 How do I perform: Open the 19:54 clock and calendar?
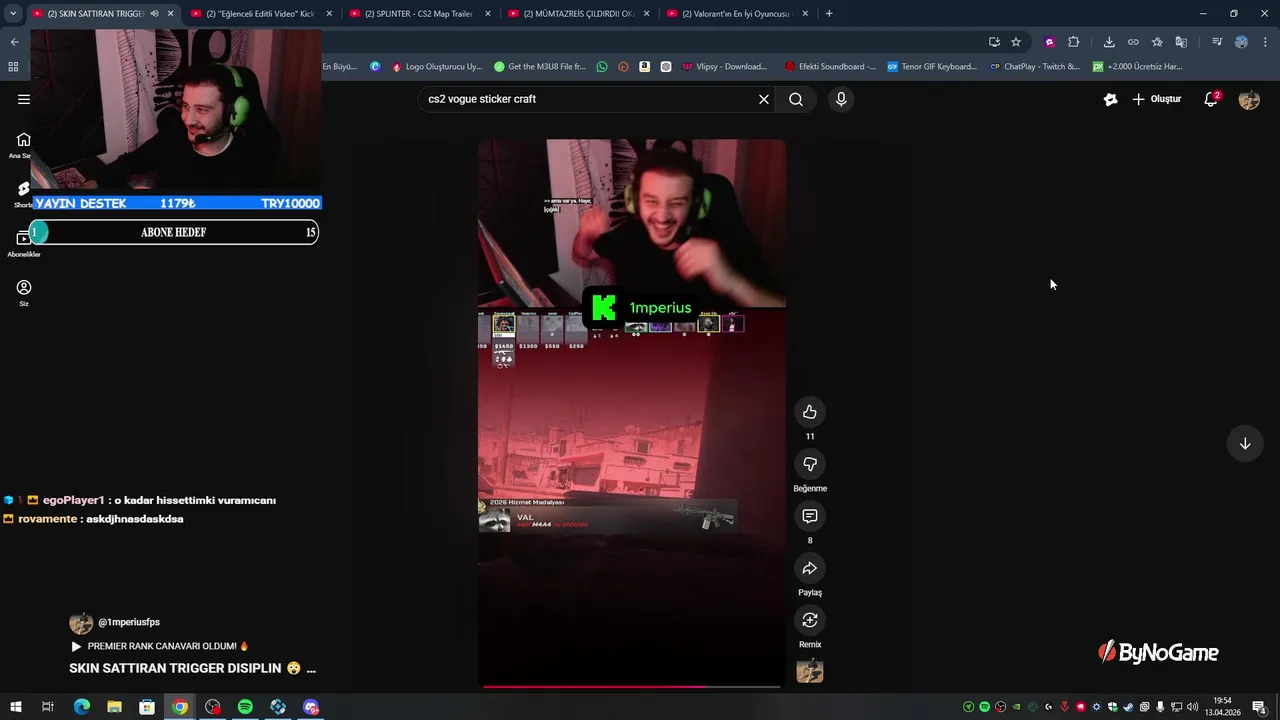pos(1222,707)
